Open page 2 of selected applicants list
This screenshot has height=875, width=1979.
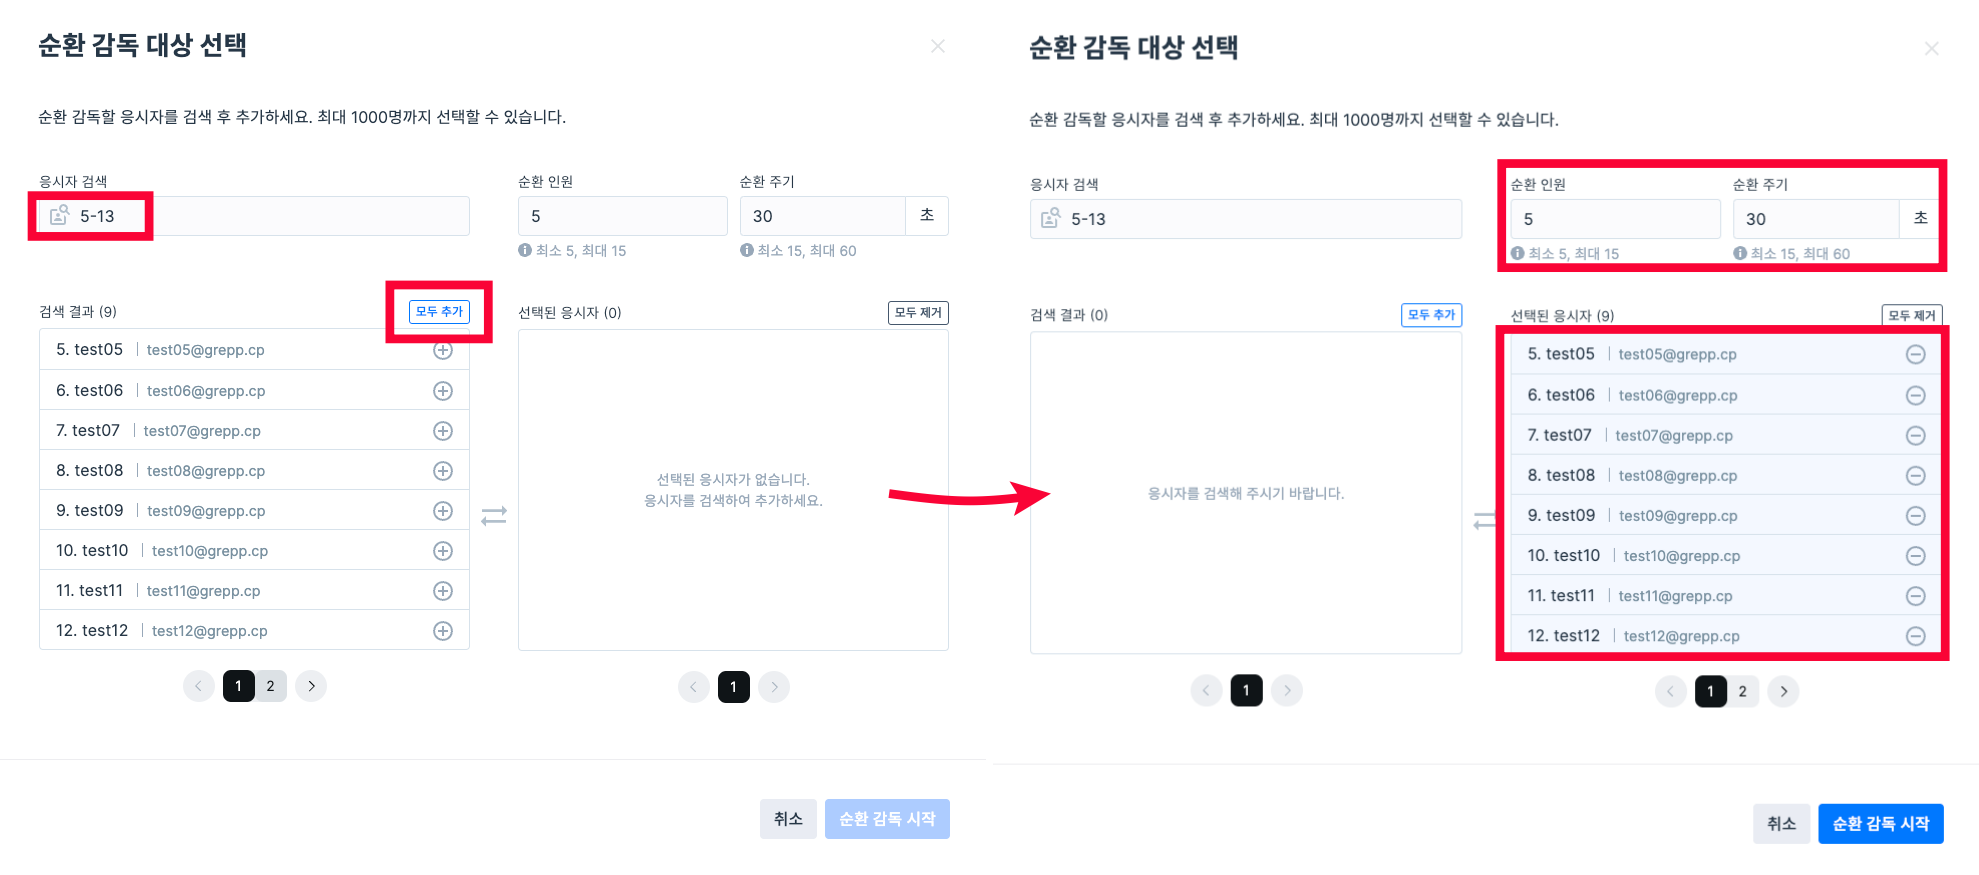tap(1743, 691)
